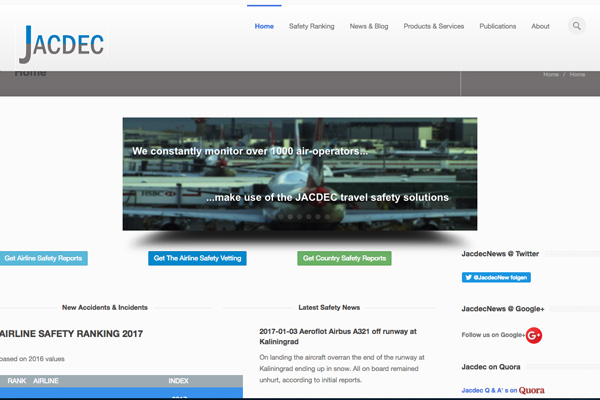The width and height of the screenshot is (600, 400).
Task: Open the Aeroflot Airbus A321 Kaliningrad article
Action: [x=338, y=336]
